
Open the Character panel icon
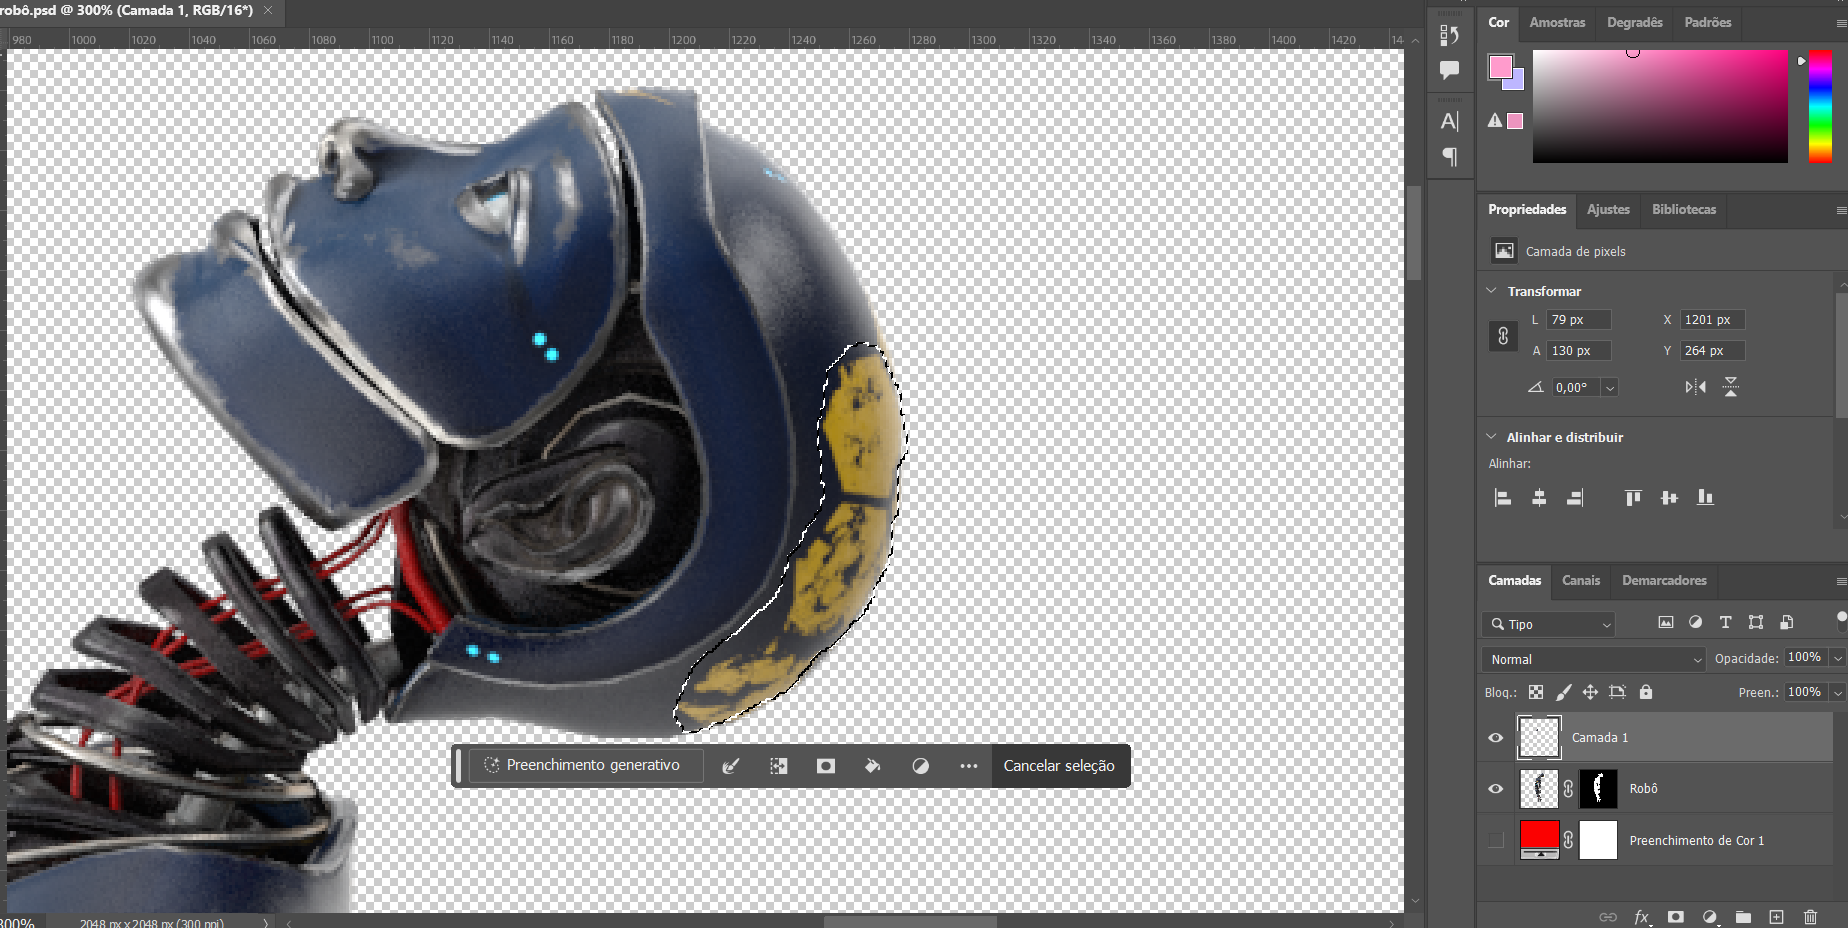click(1449, 121)
